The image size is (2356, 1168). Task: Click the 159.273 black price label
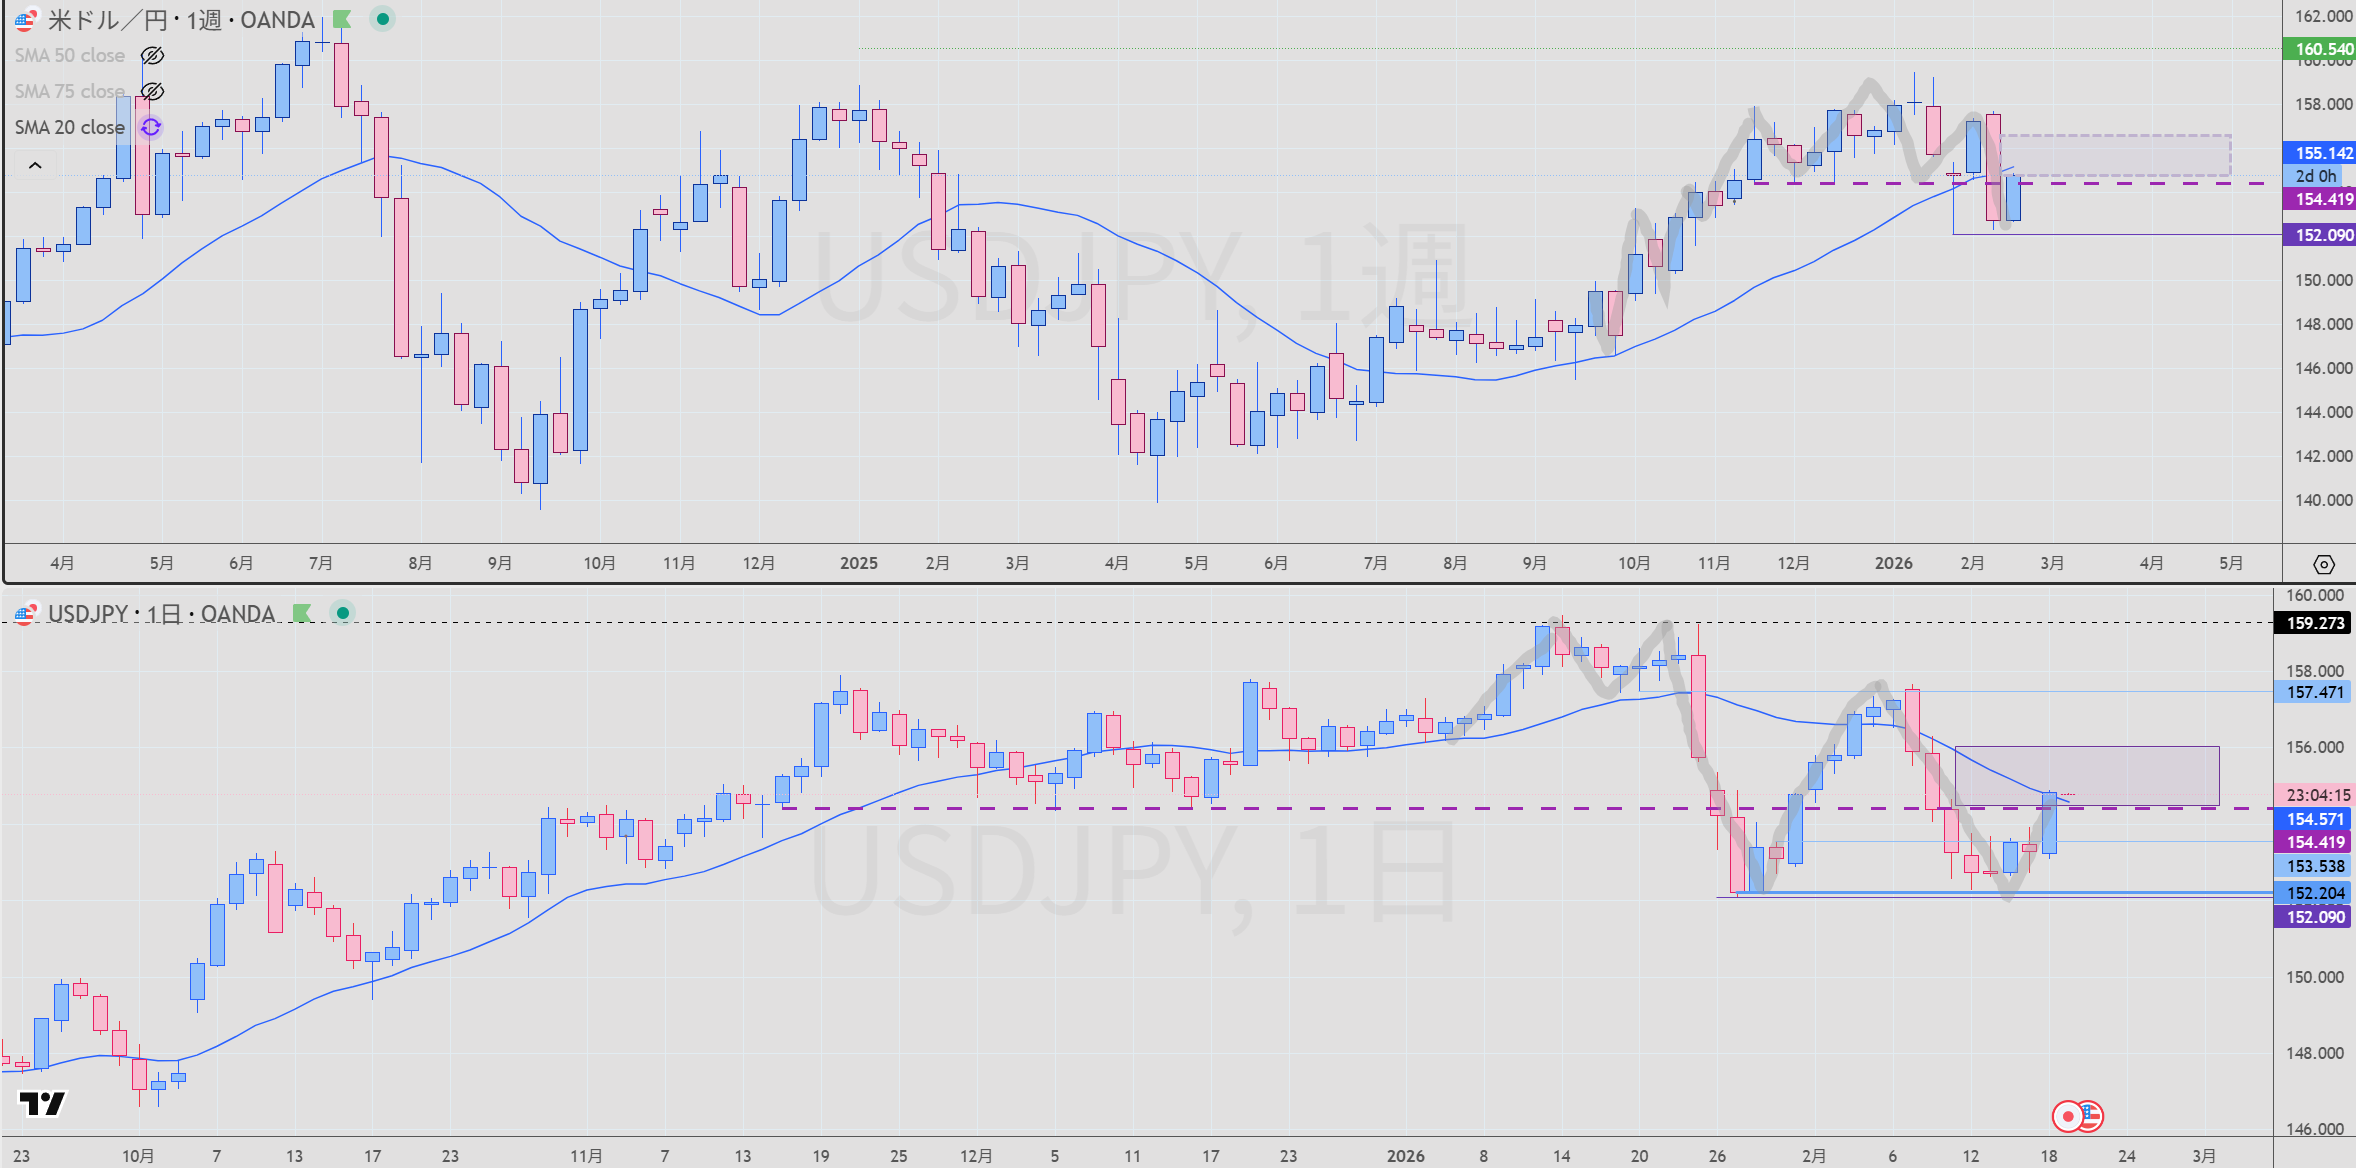pyautogui.click(x=2314, y=623)
